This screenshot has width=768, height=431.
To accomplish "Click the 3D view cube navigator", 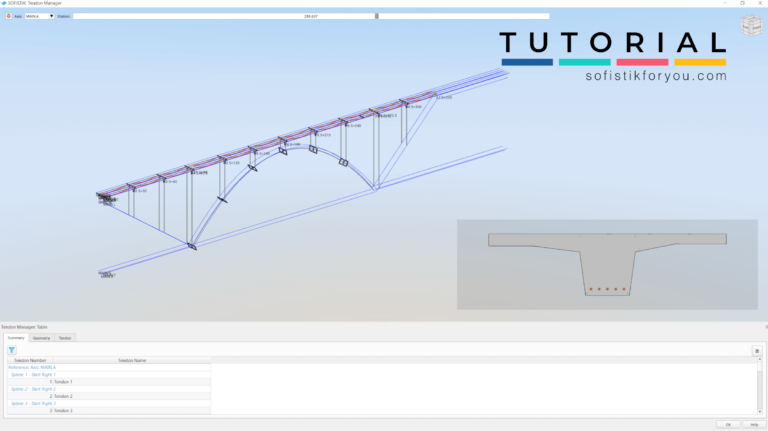I will (751, 25).
